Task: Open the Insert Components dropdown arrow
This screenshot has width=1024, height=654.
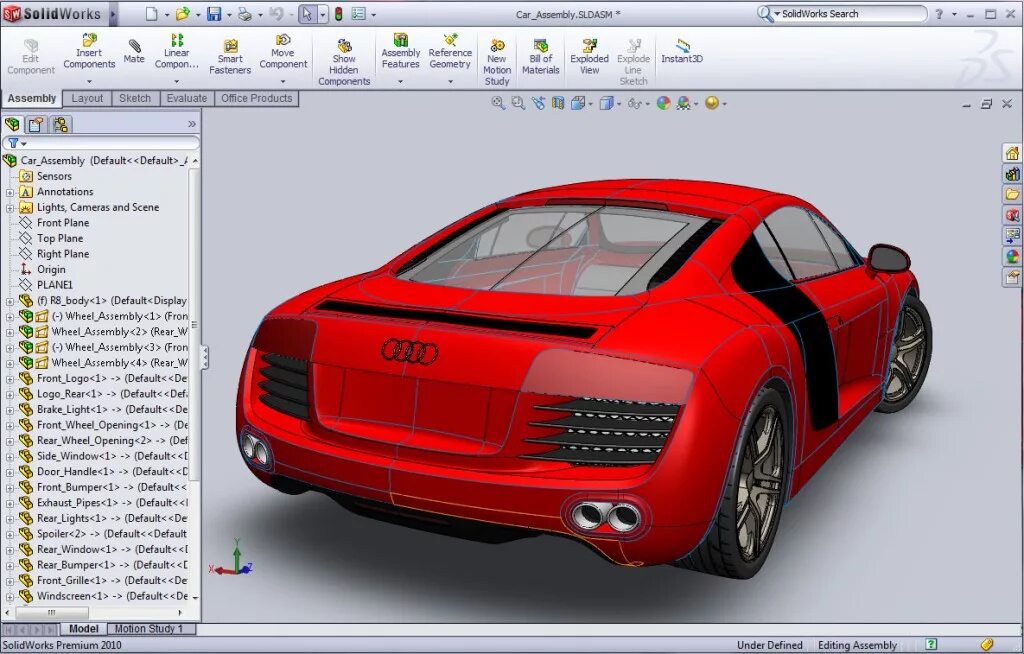Action: [x=89, y=82]
